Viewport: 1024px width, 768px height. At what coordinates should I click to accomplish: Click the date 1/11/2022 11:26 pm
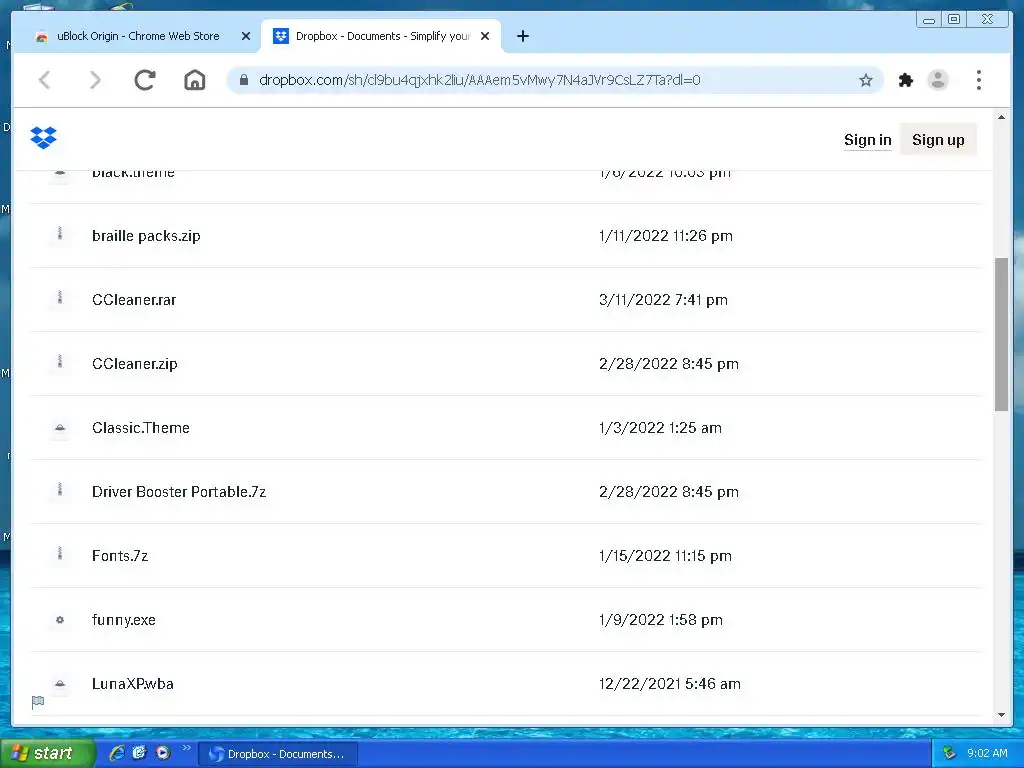(665, 236)
